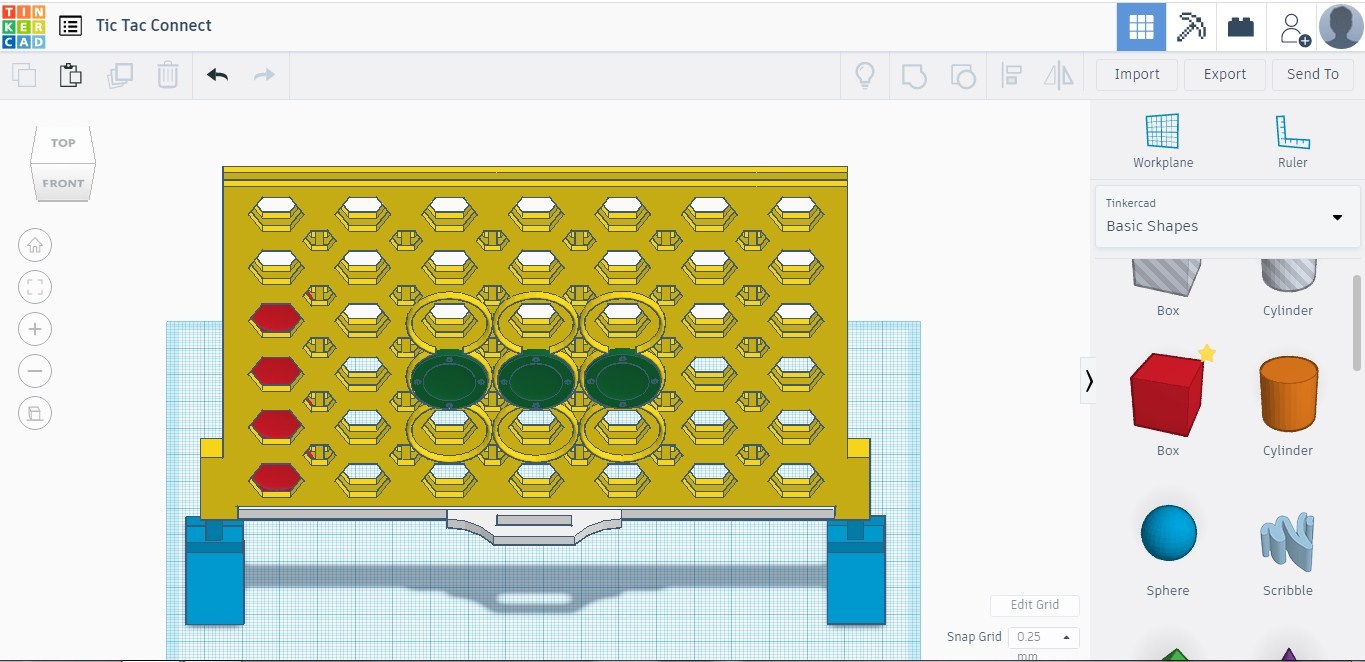Toggle orthographic/perspective view icon

pyautogui.click(x=35, y=413)
